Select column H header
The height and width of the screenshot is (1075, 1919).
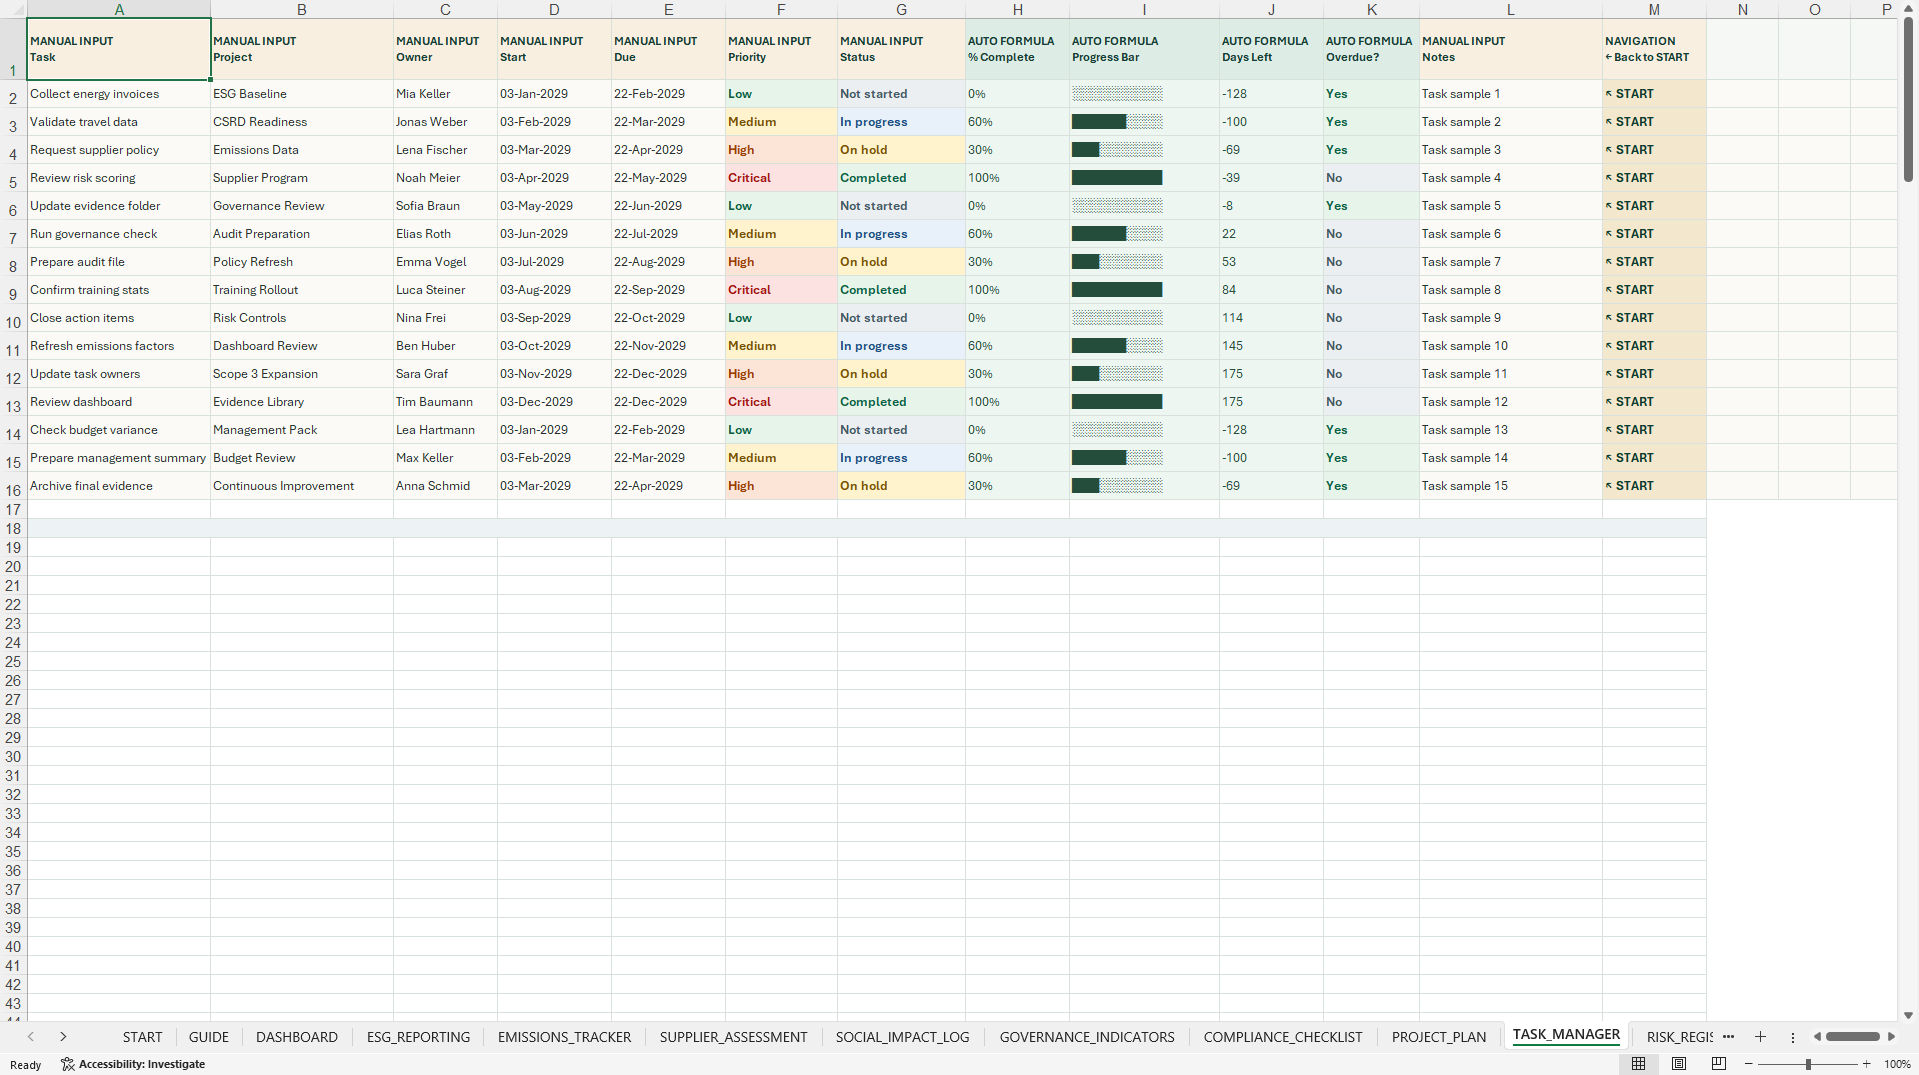point(1017,9)
